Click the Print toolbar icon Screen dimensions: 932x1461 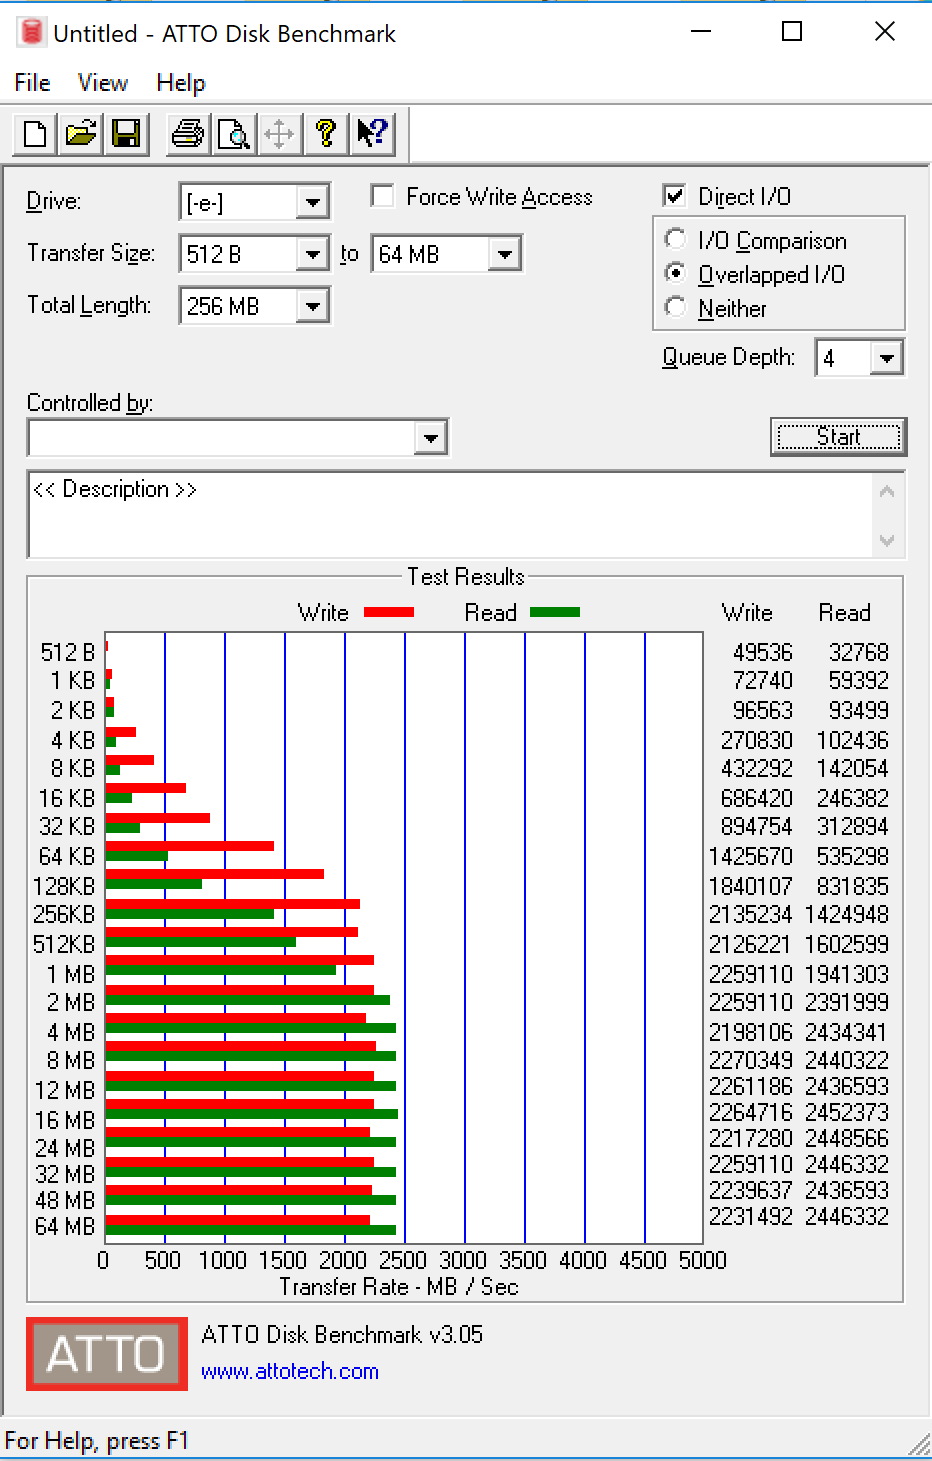coord(187,133)
